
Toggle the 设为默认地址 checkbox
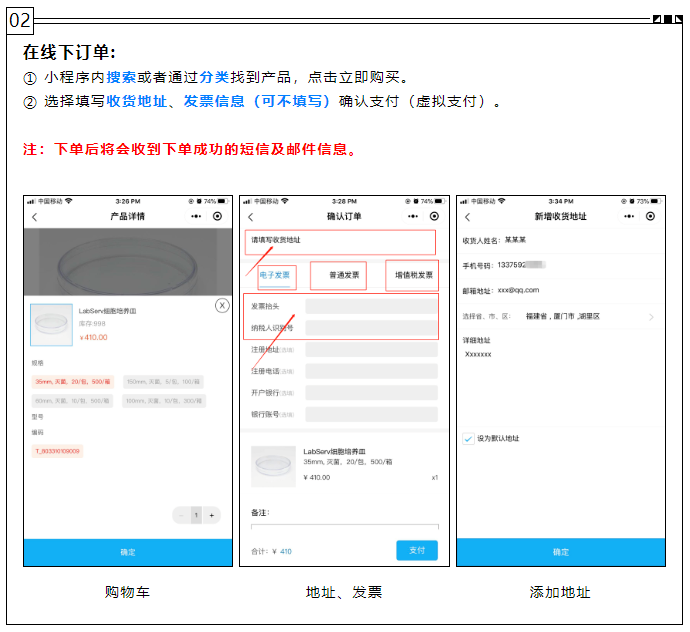click(x=468, y=439)
